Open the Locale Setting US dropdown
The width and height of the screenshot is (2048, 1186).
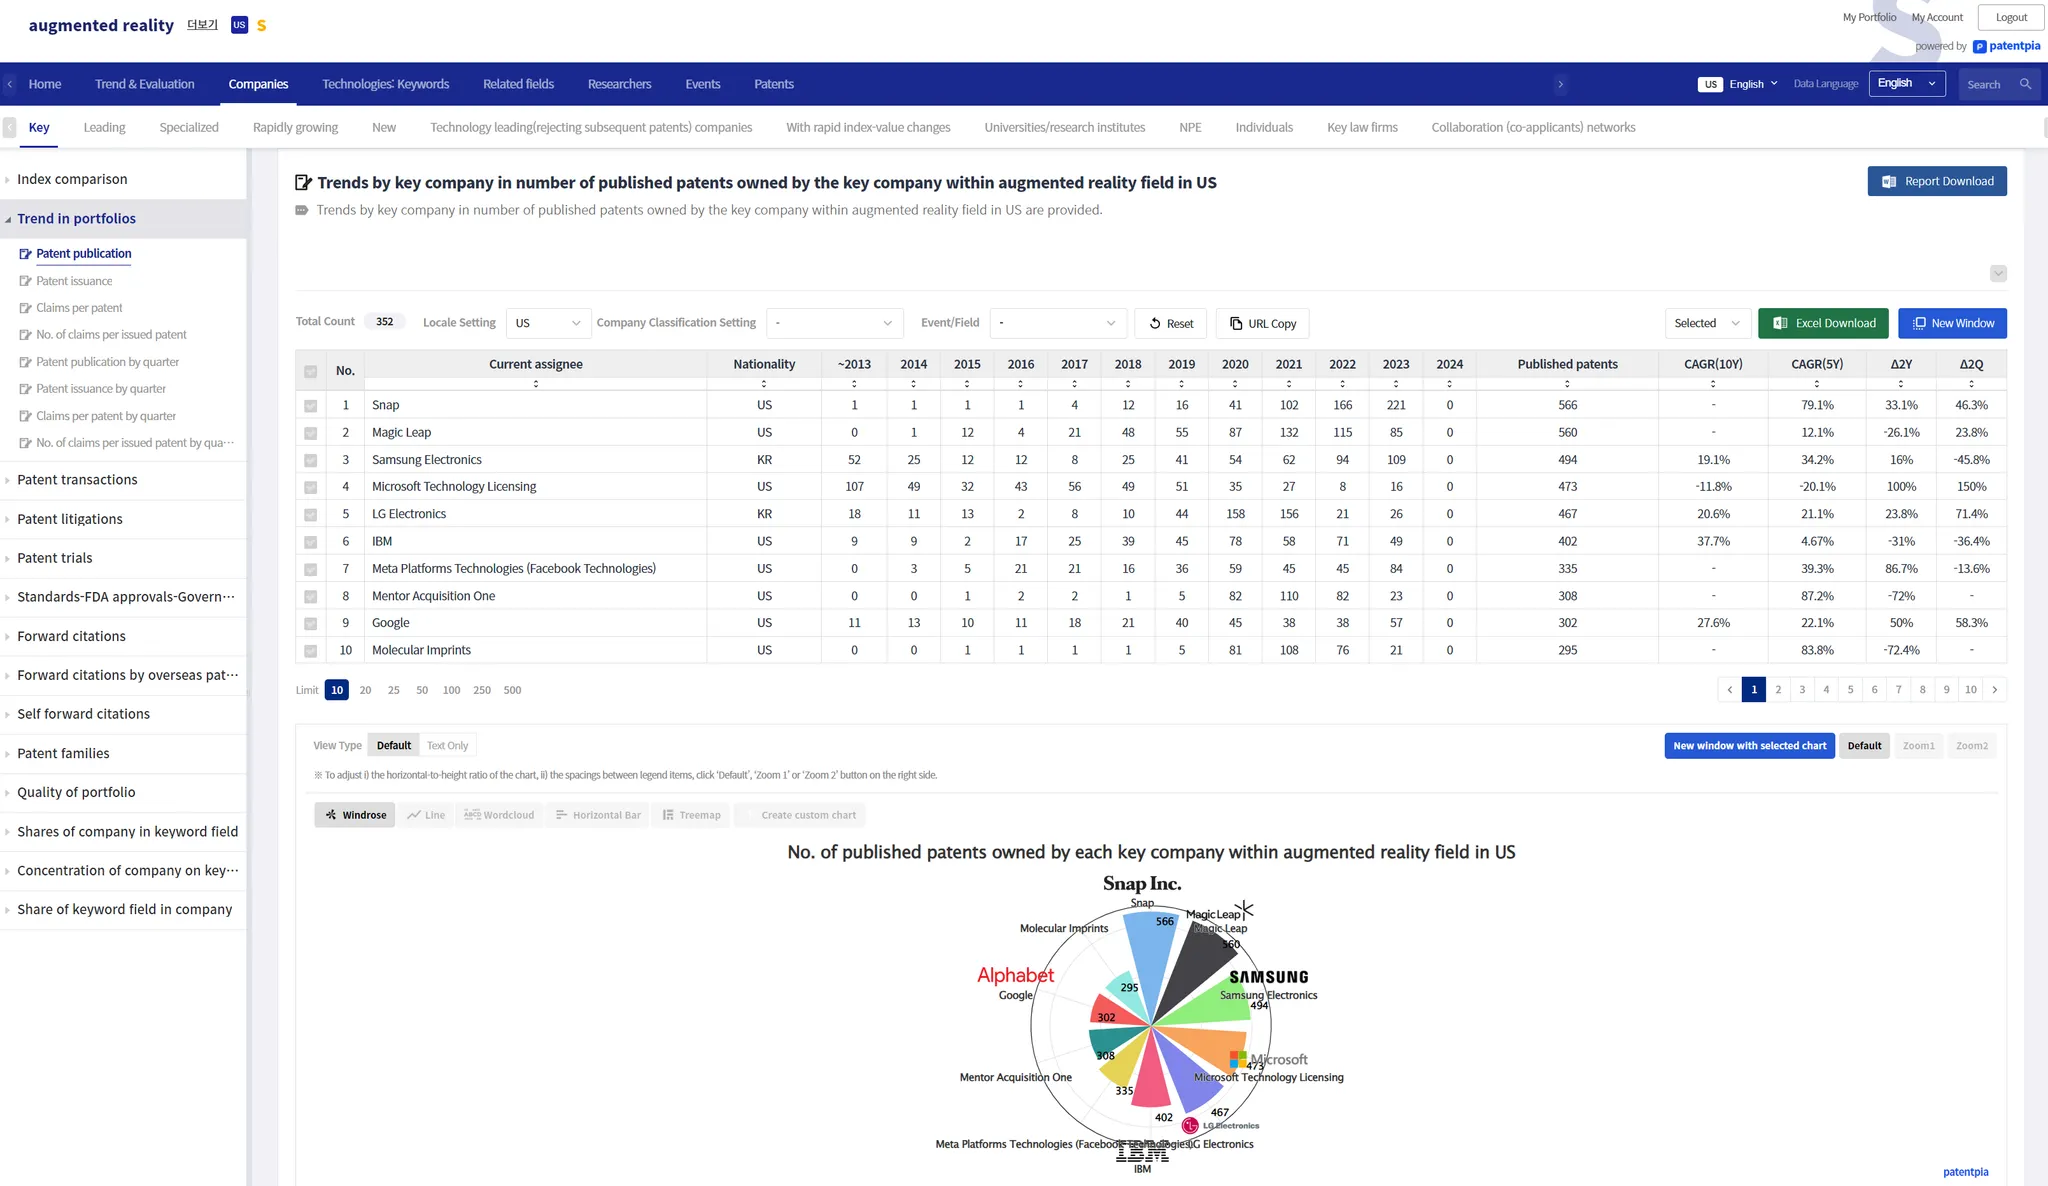[x=547, y=323]
